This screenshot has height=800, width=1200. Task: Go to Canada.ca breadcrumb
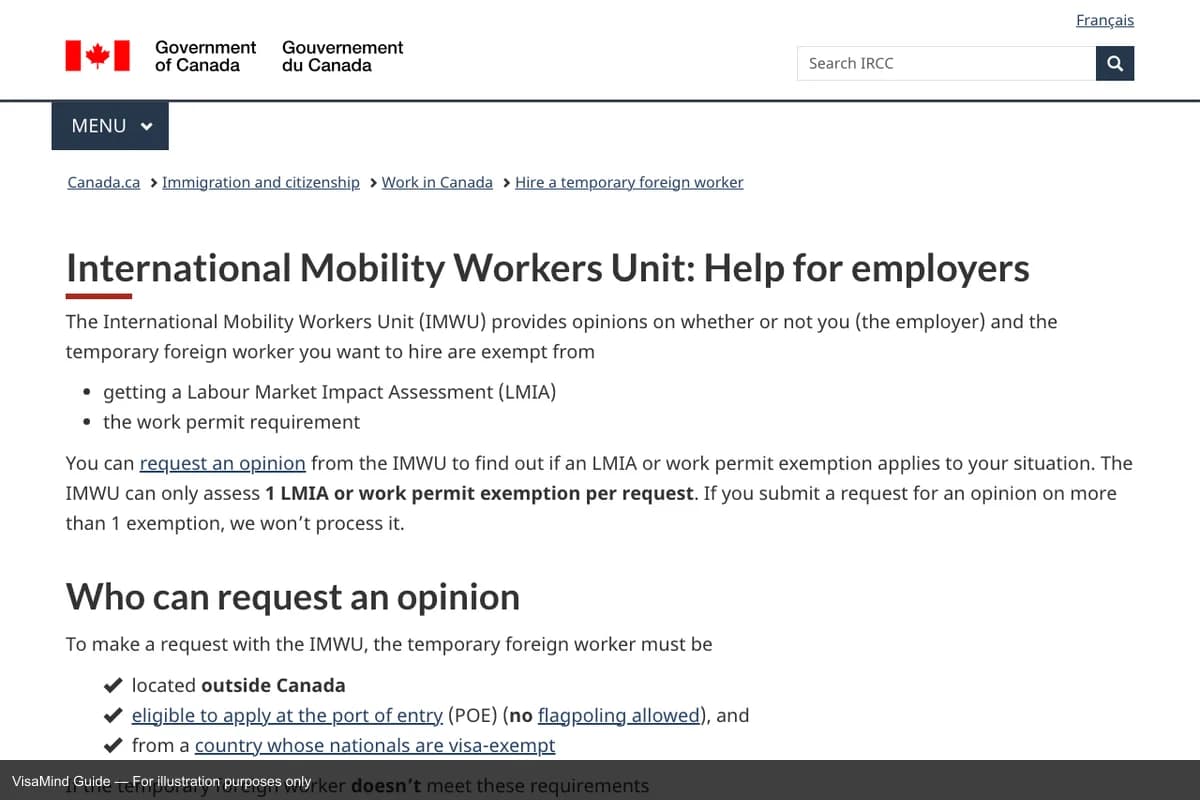[x=103, y=183]
